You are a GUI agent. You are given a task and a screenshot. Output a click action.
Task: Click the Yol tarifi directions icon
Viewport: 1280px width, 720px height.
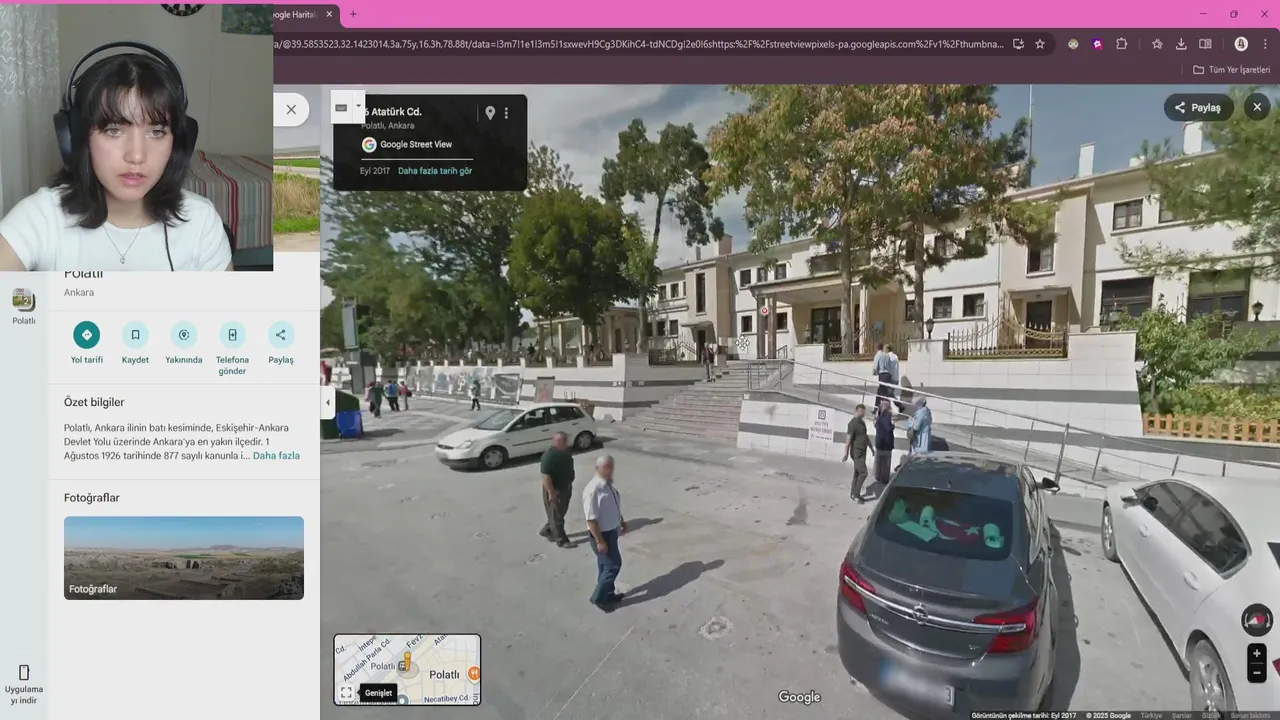[86, 335]
